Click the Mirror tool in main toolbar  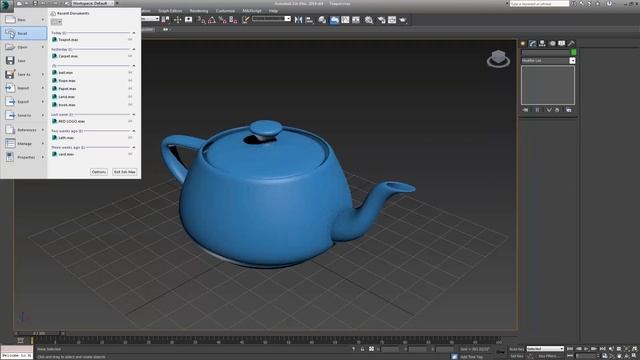click(x=298, y=20)
